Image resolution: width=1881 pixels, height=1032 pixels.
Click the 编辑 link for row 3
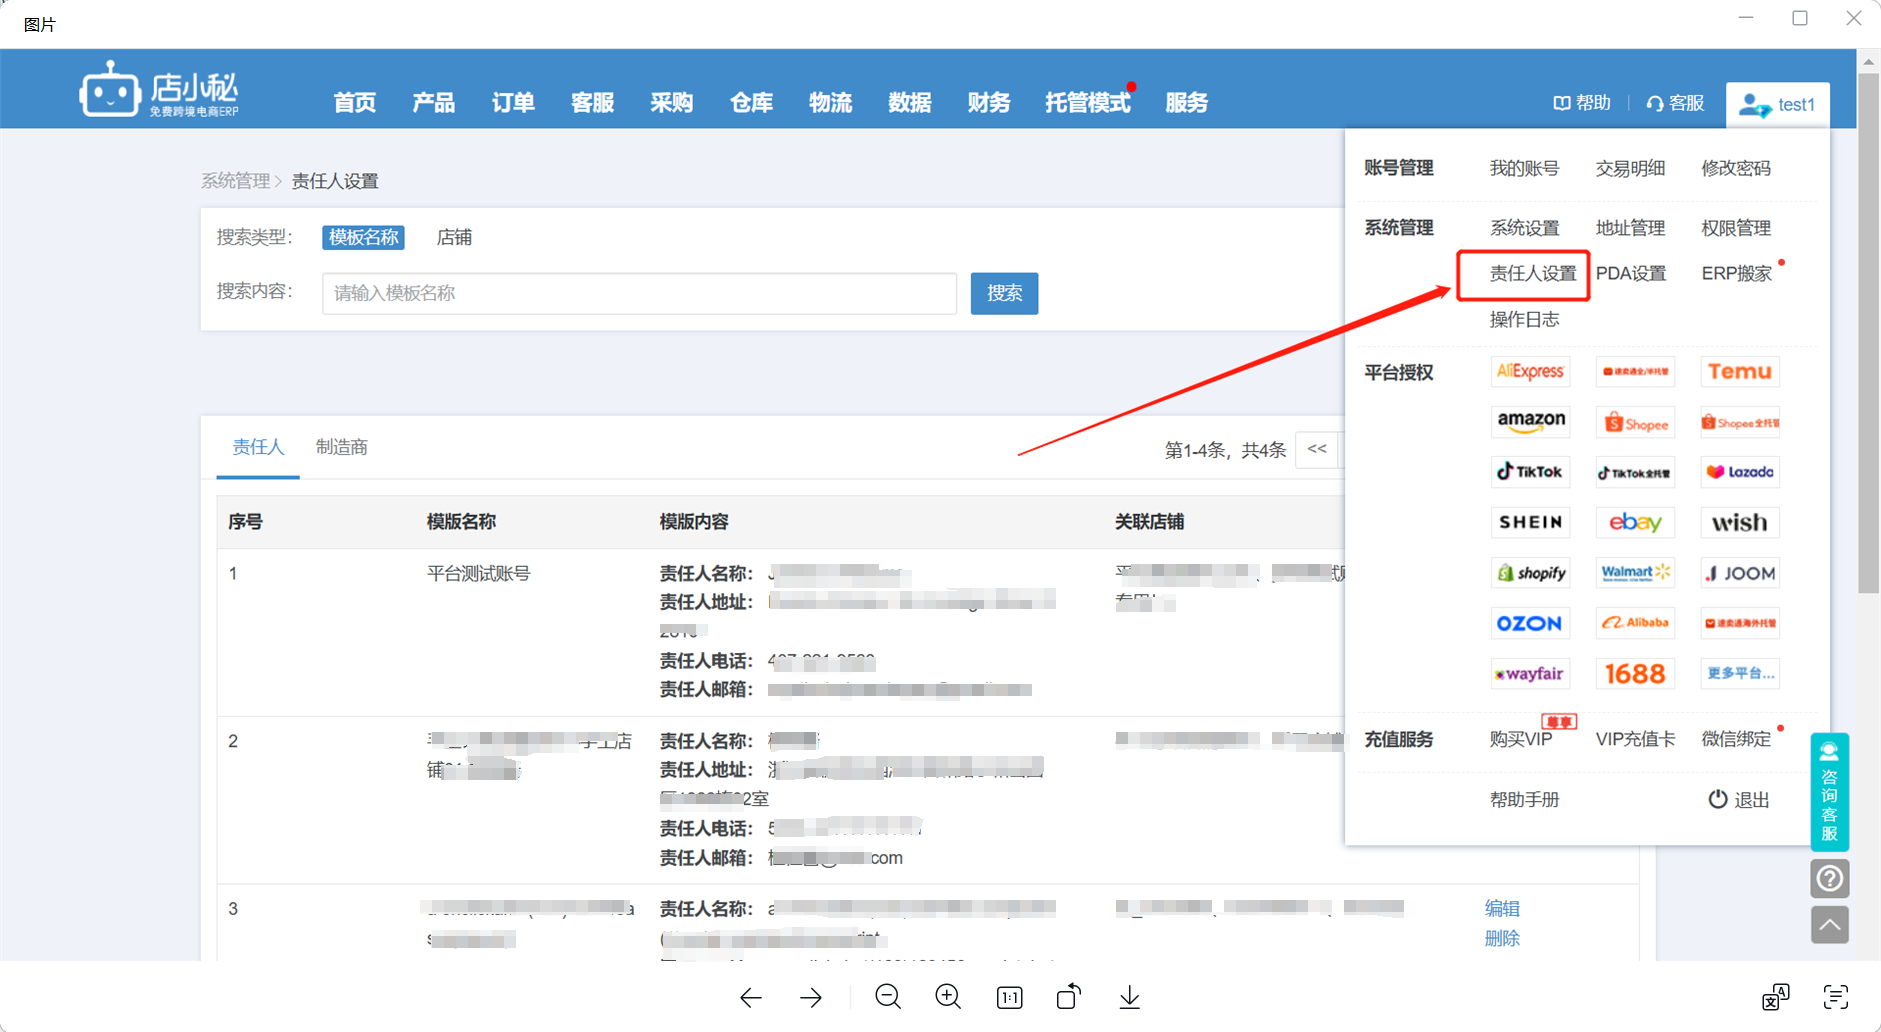(x=1502, y=908)
